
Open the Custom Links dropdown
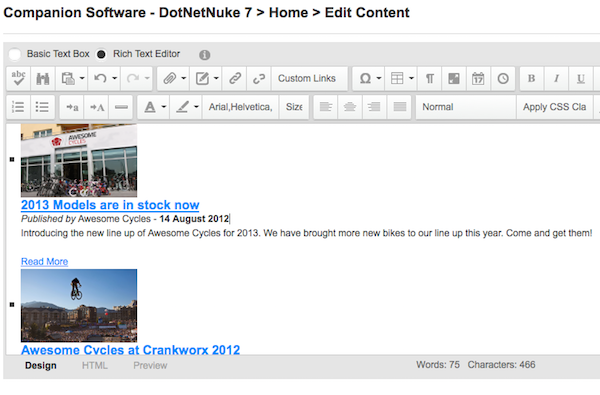[309, 78]
